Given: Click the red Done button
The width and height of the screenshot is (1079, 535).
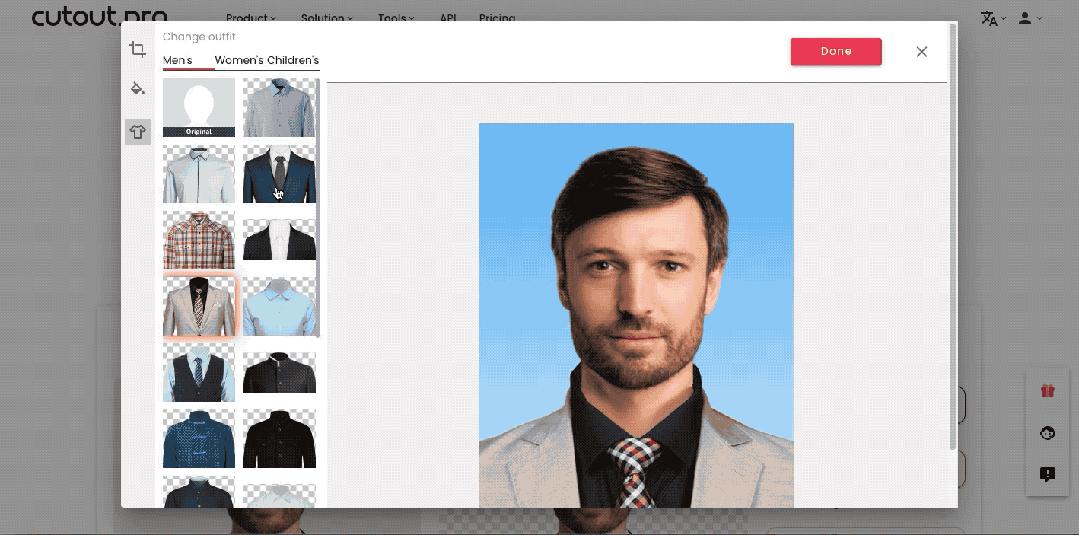Looking at the screenshot, I should coord(835,52).
